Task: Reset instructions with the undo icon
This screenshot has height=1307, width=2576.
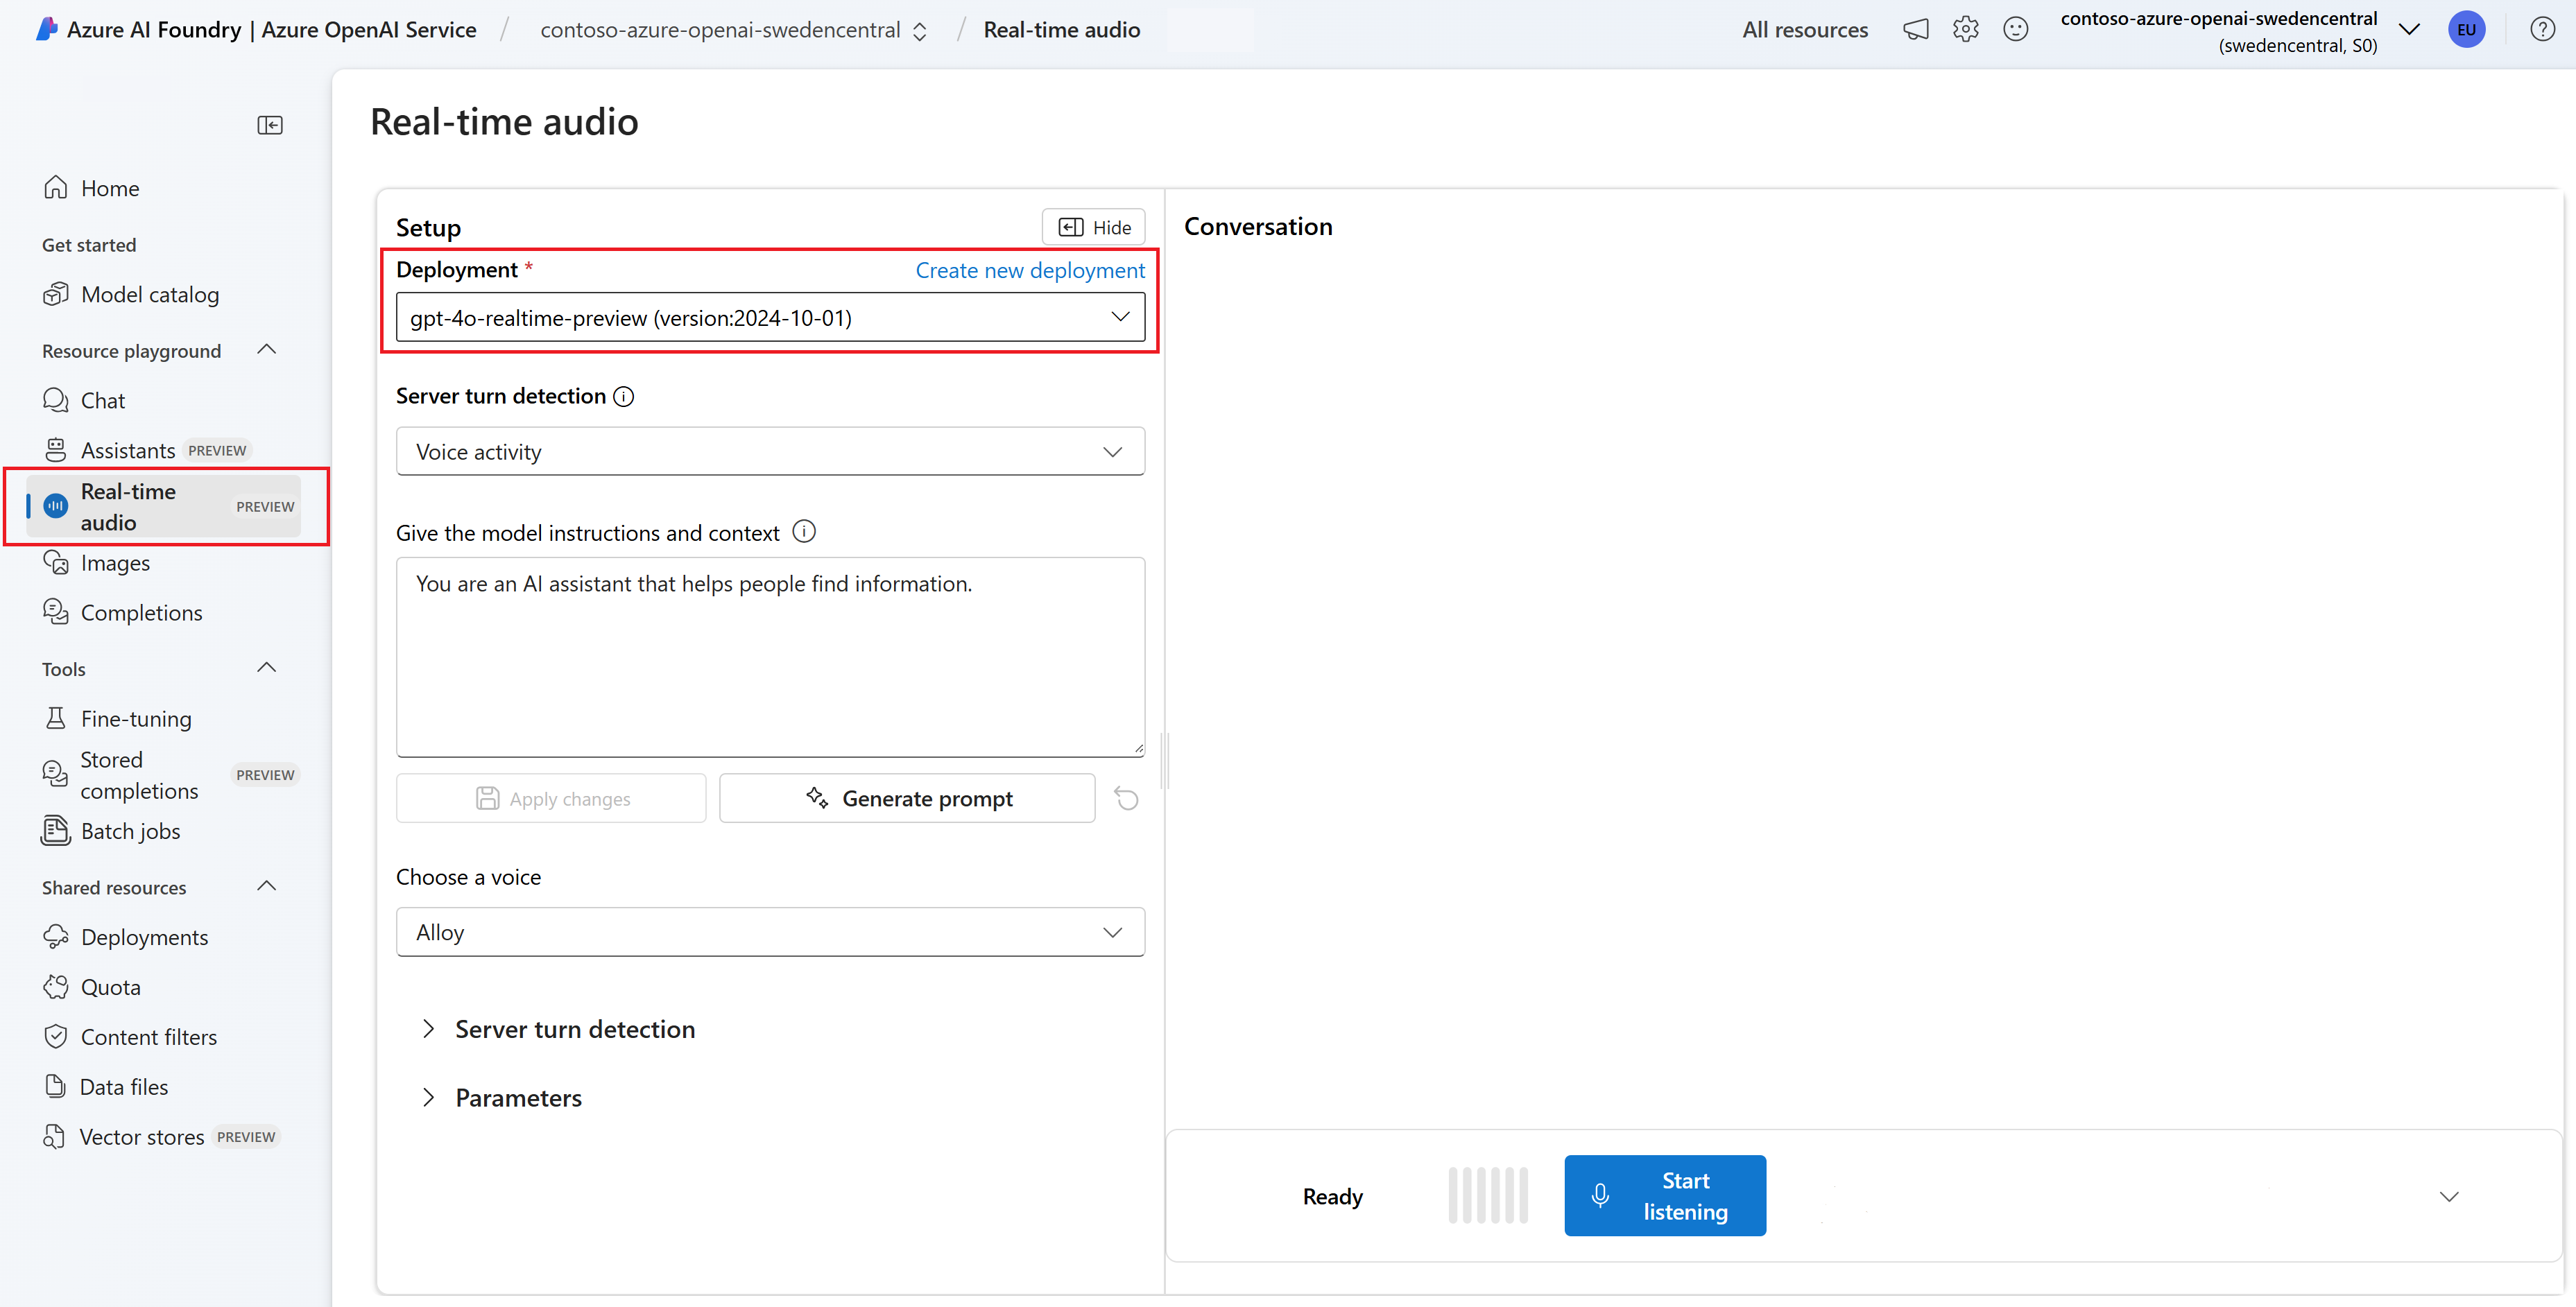Action: 1126,799
